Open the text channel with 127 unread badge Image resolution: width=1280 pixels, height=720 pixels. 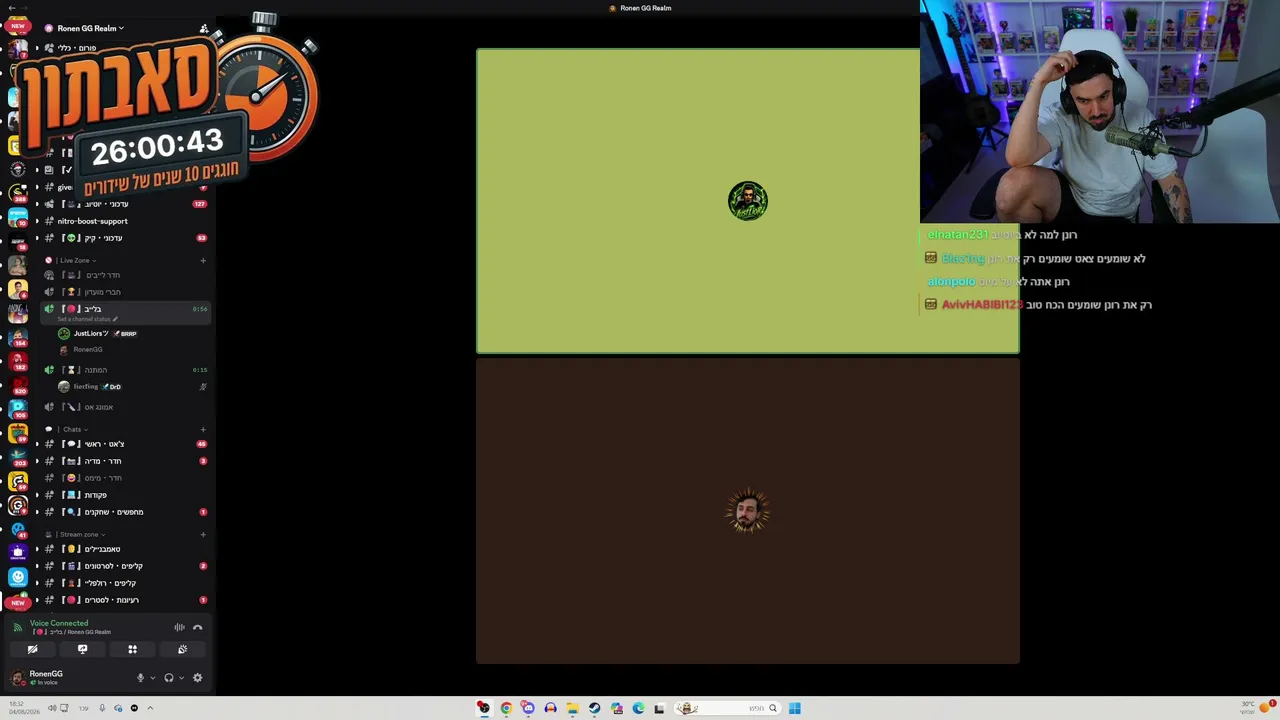[x=125, y=204]
